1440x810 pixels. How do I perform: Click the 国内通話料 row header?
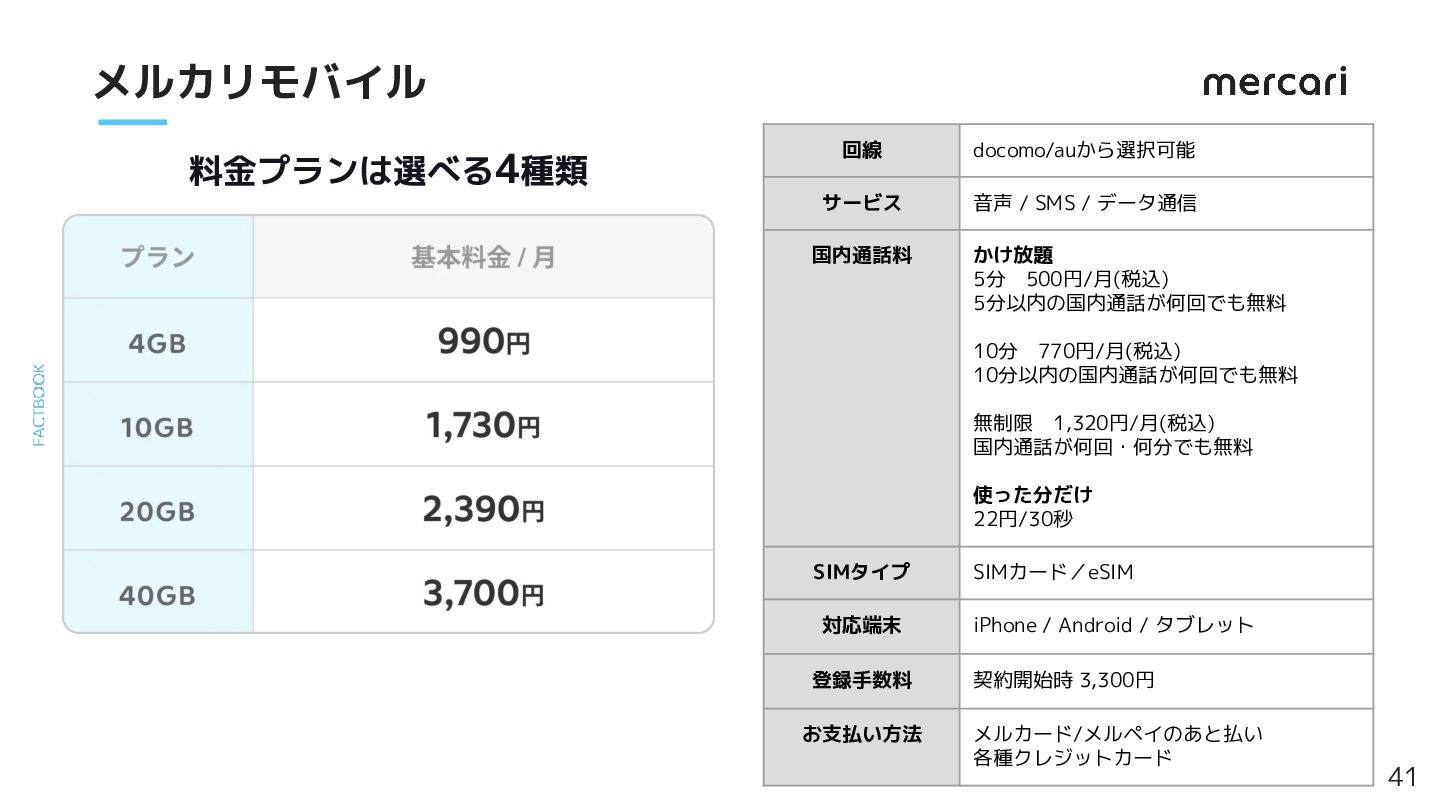pyautogui.click(x=862, y=388)
